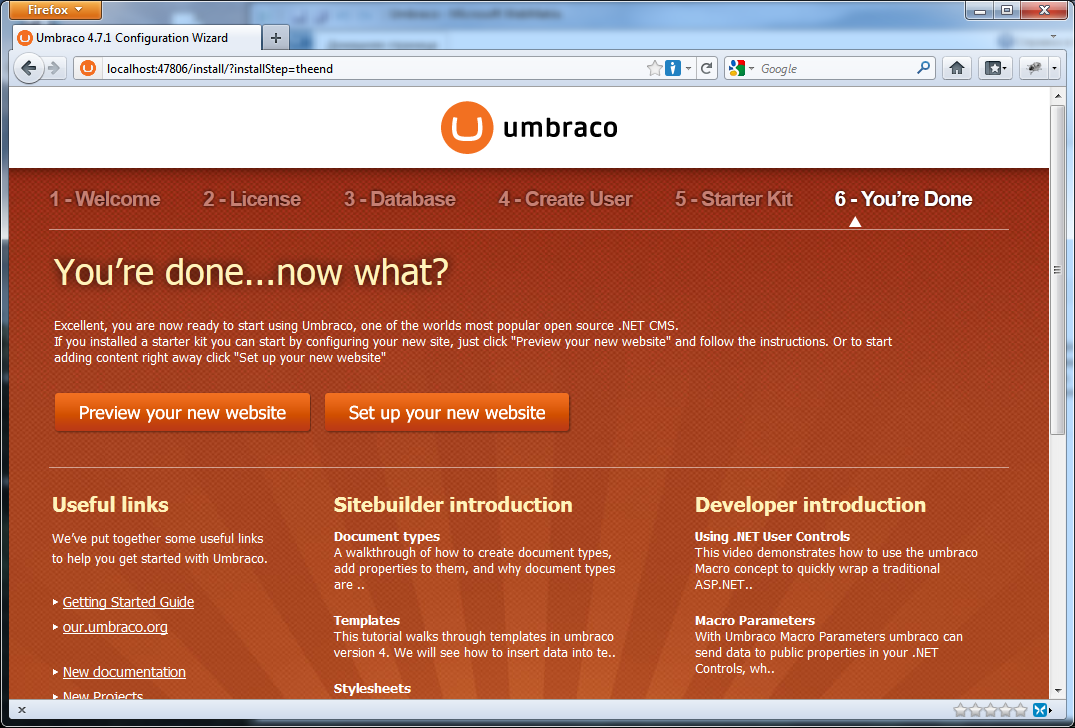Click the blue info icon in address bar
The width and height of the screenshot is (1075, 728).
[673, 69]
